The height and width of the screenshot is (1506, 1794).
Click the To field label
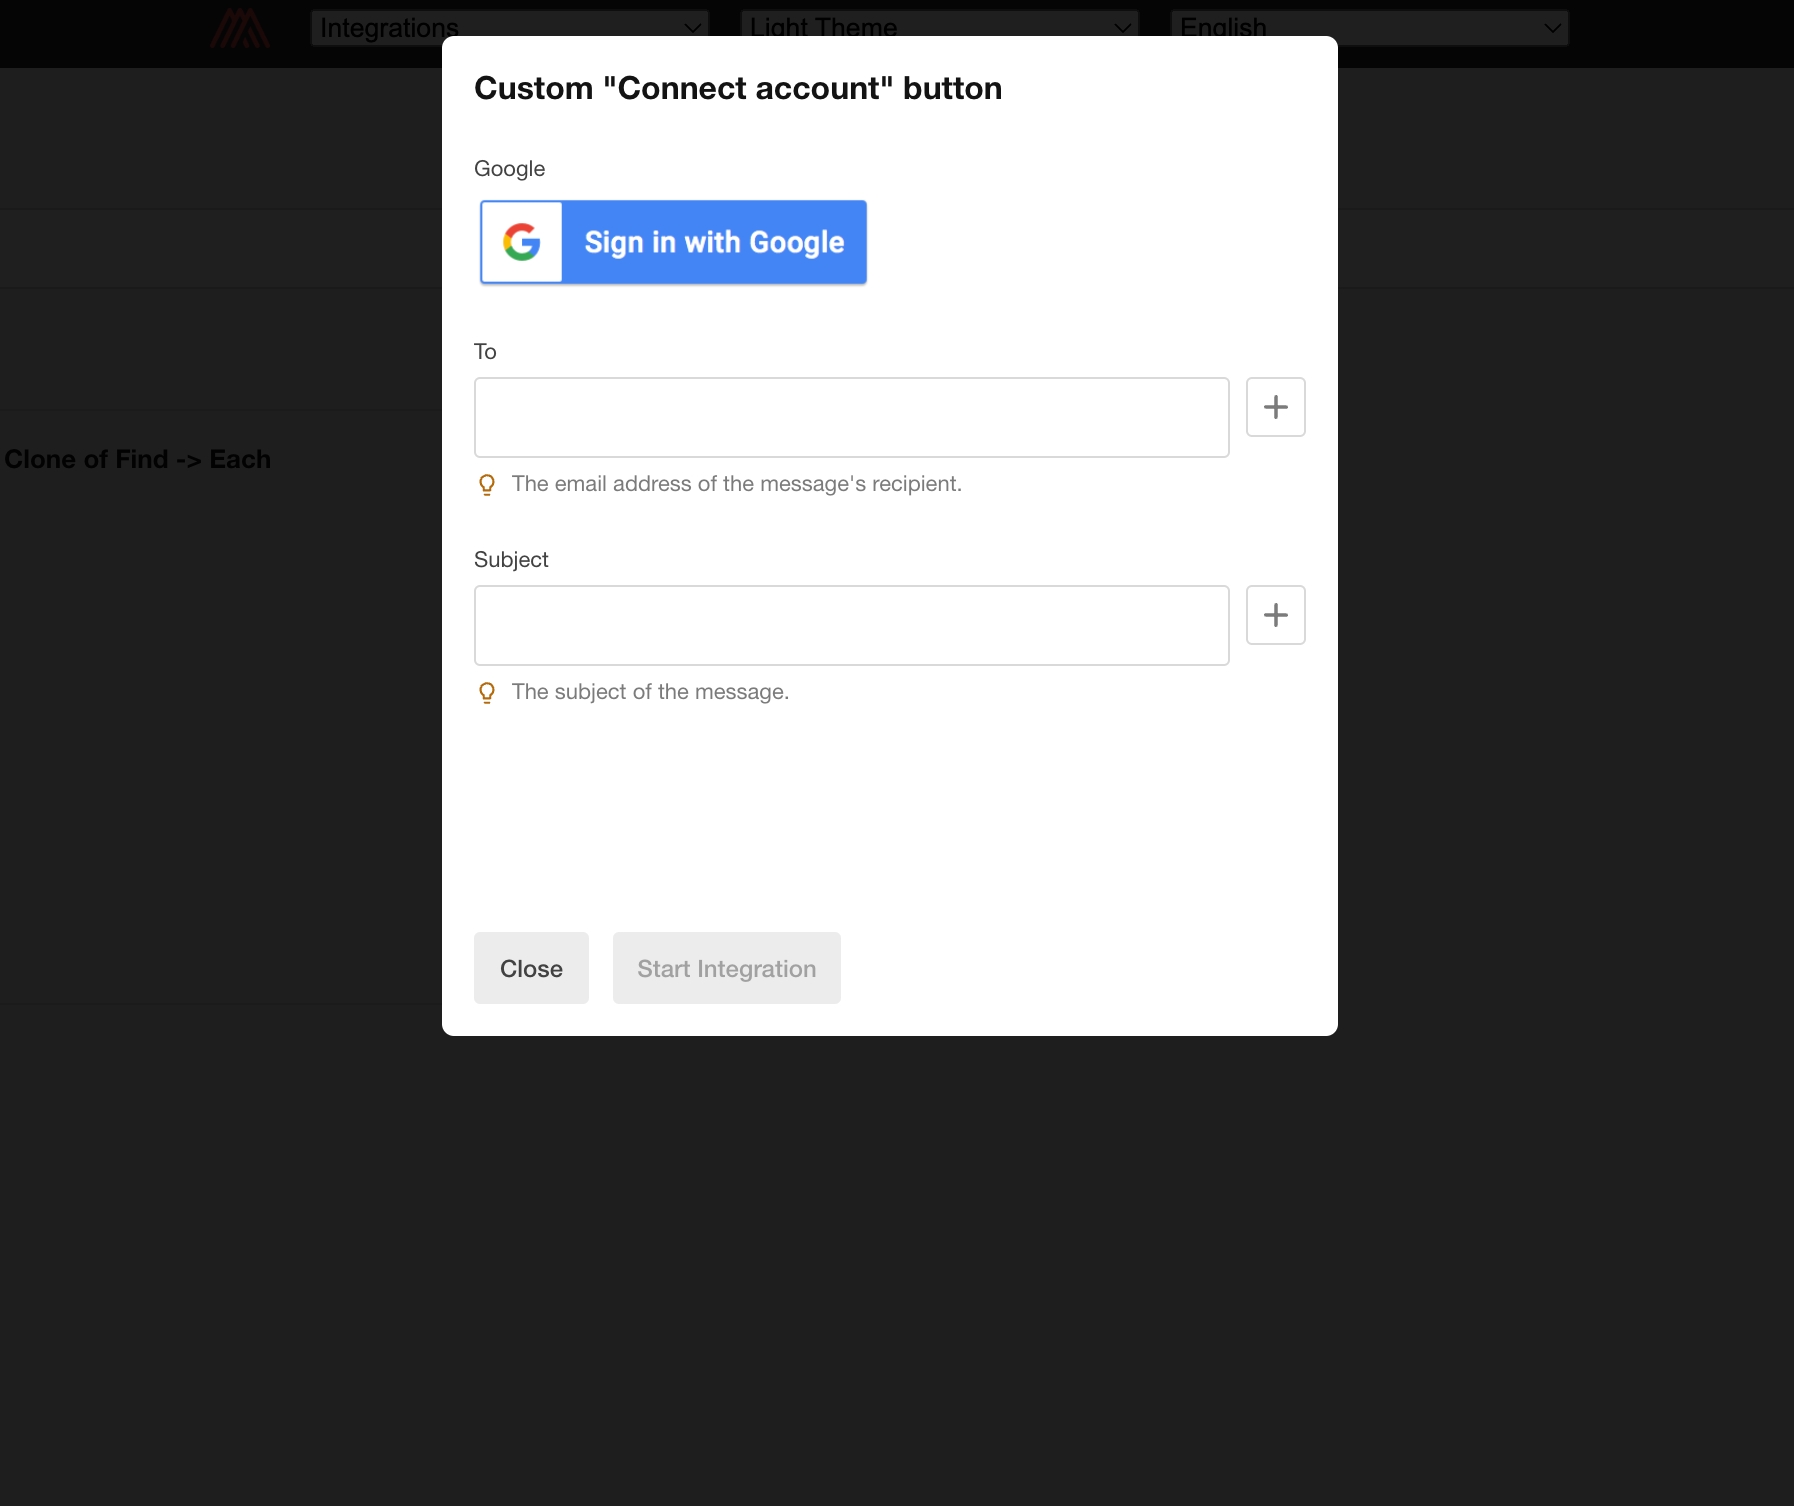485,351
